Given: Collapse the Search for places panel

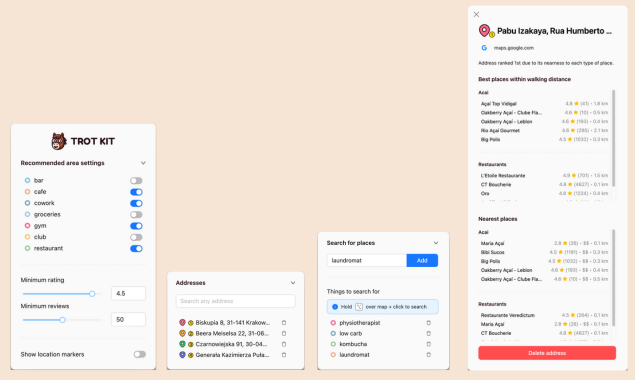Looking at the screenshot, I should pyautogui.click(x=436, y=243).
